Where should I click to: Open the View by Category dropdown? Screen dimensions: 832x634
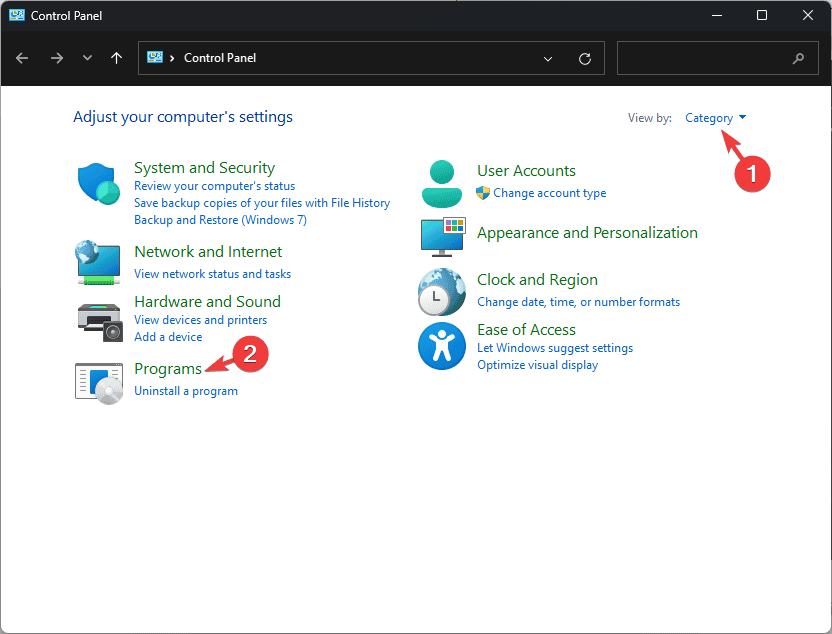pos(715,118)
